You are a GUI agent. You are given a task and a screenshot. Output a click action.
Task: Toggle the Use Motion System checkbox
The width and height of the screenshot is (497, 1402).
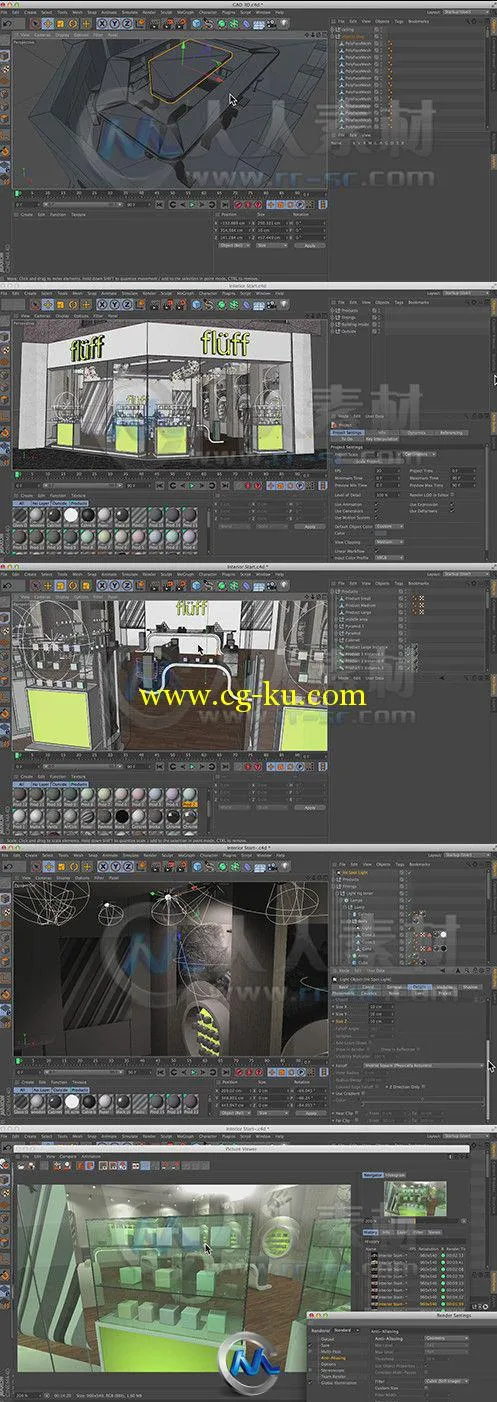click(x=376, y=517)
